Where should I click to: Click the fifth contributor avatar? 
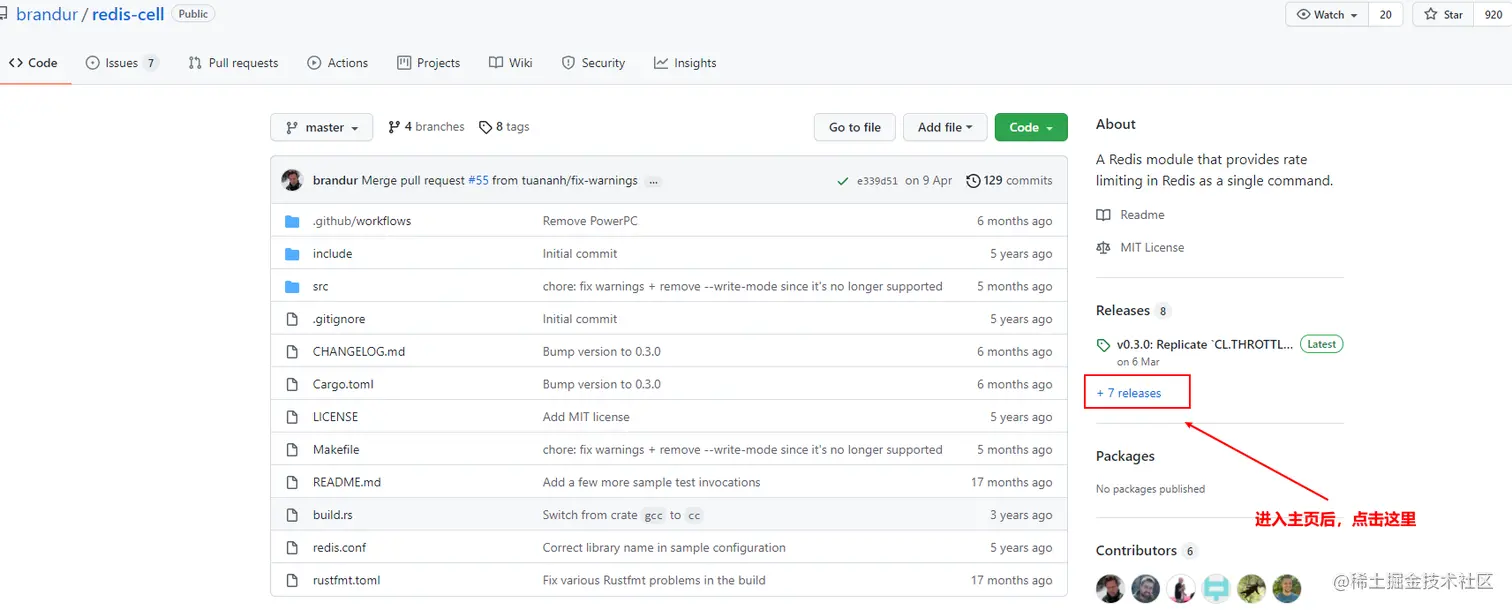click(1252, 588)
